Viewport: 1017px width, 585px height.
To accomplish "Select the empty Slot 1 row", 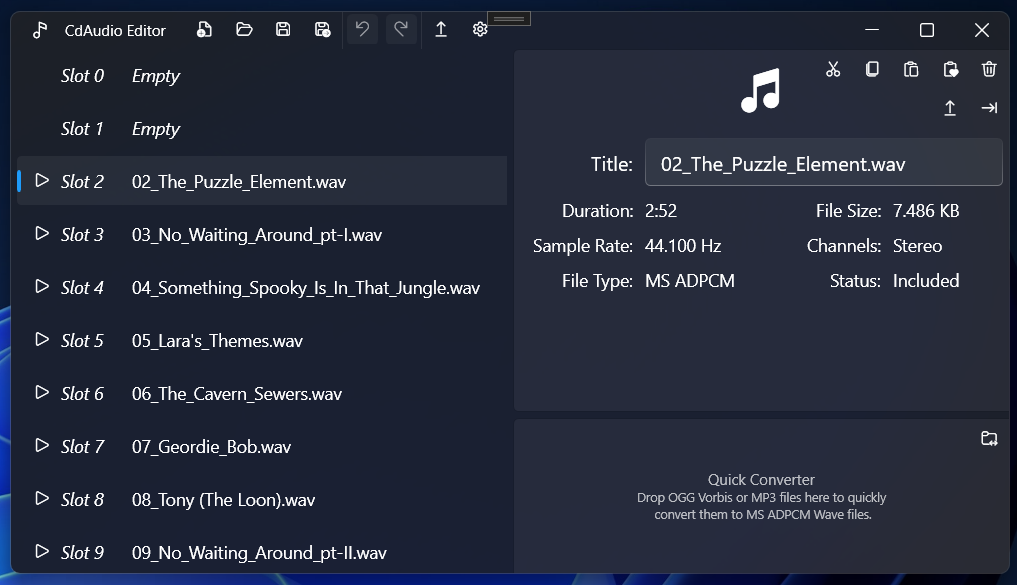I will (262, 128).
